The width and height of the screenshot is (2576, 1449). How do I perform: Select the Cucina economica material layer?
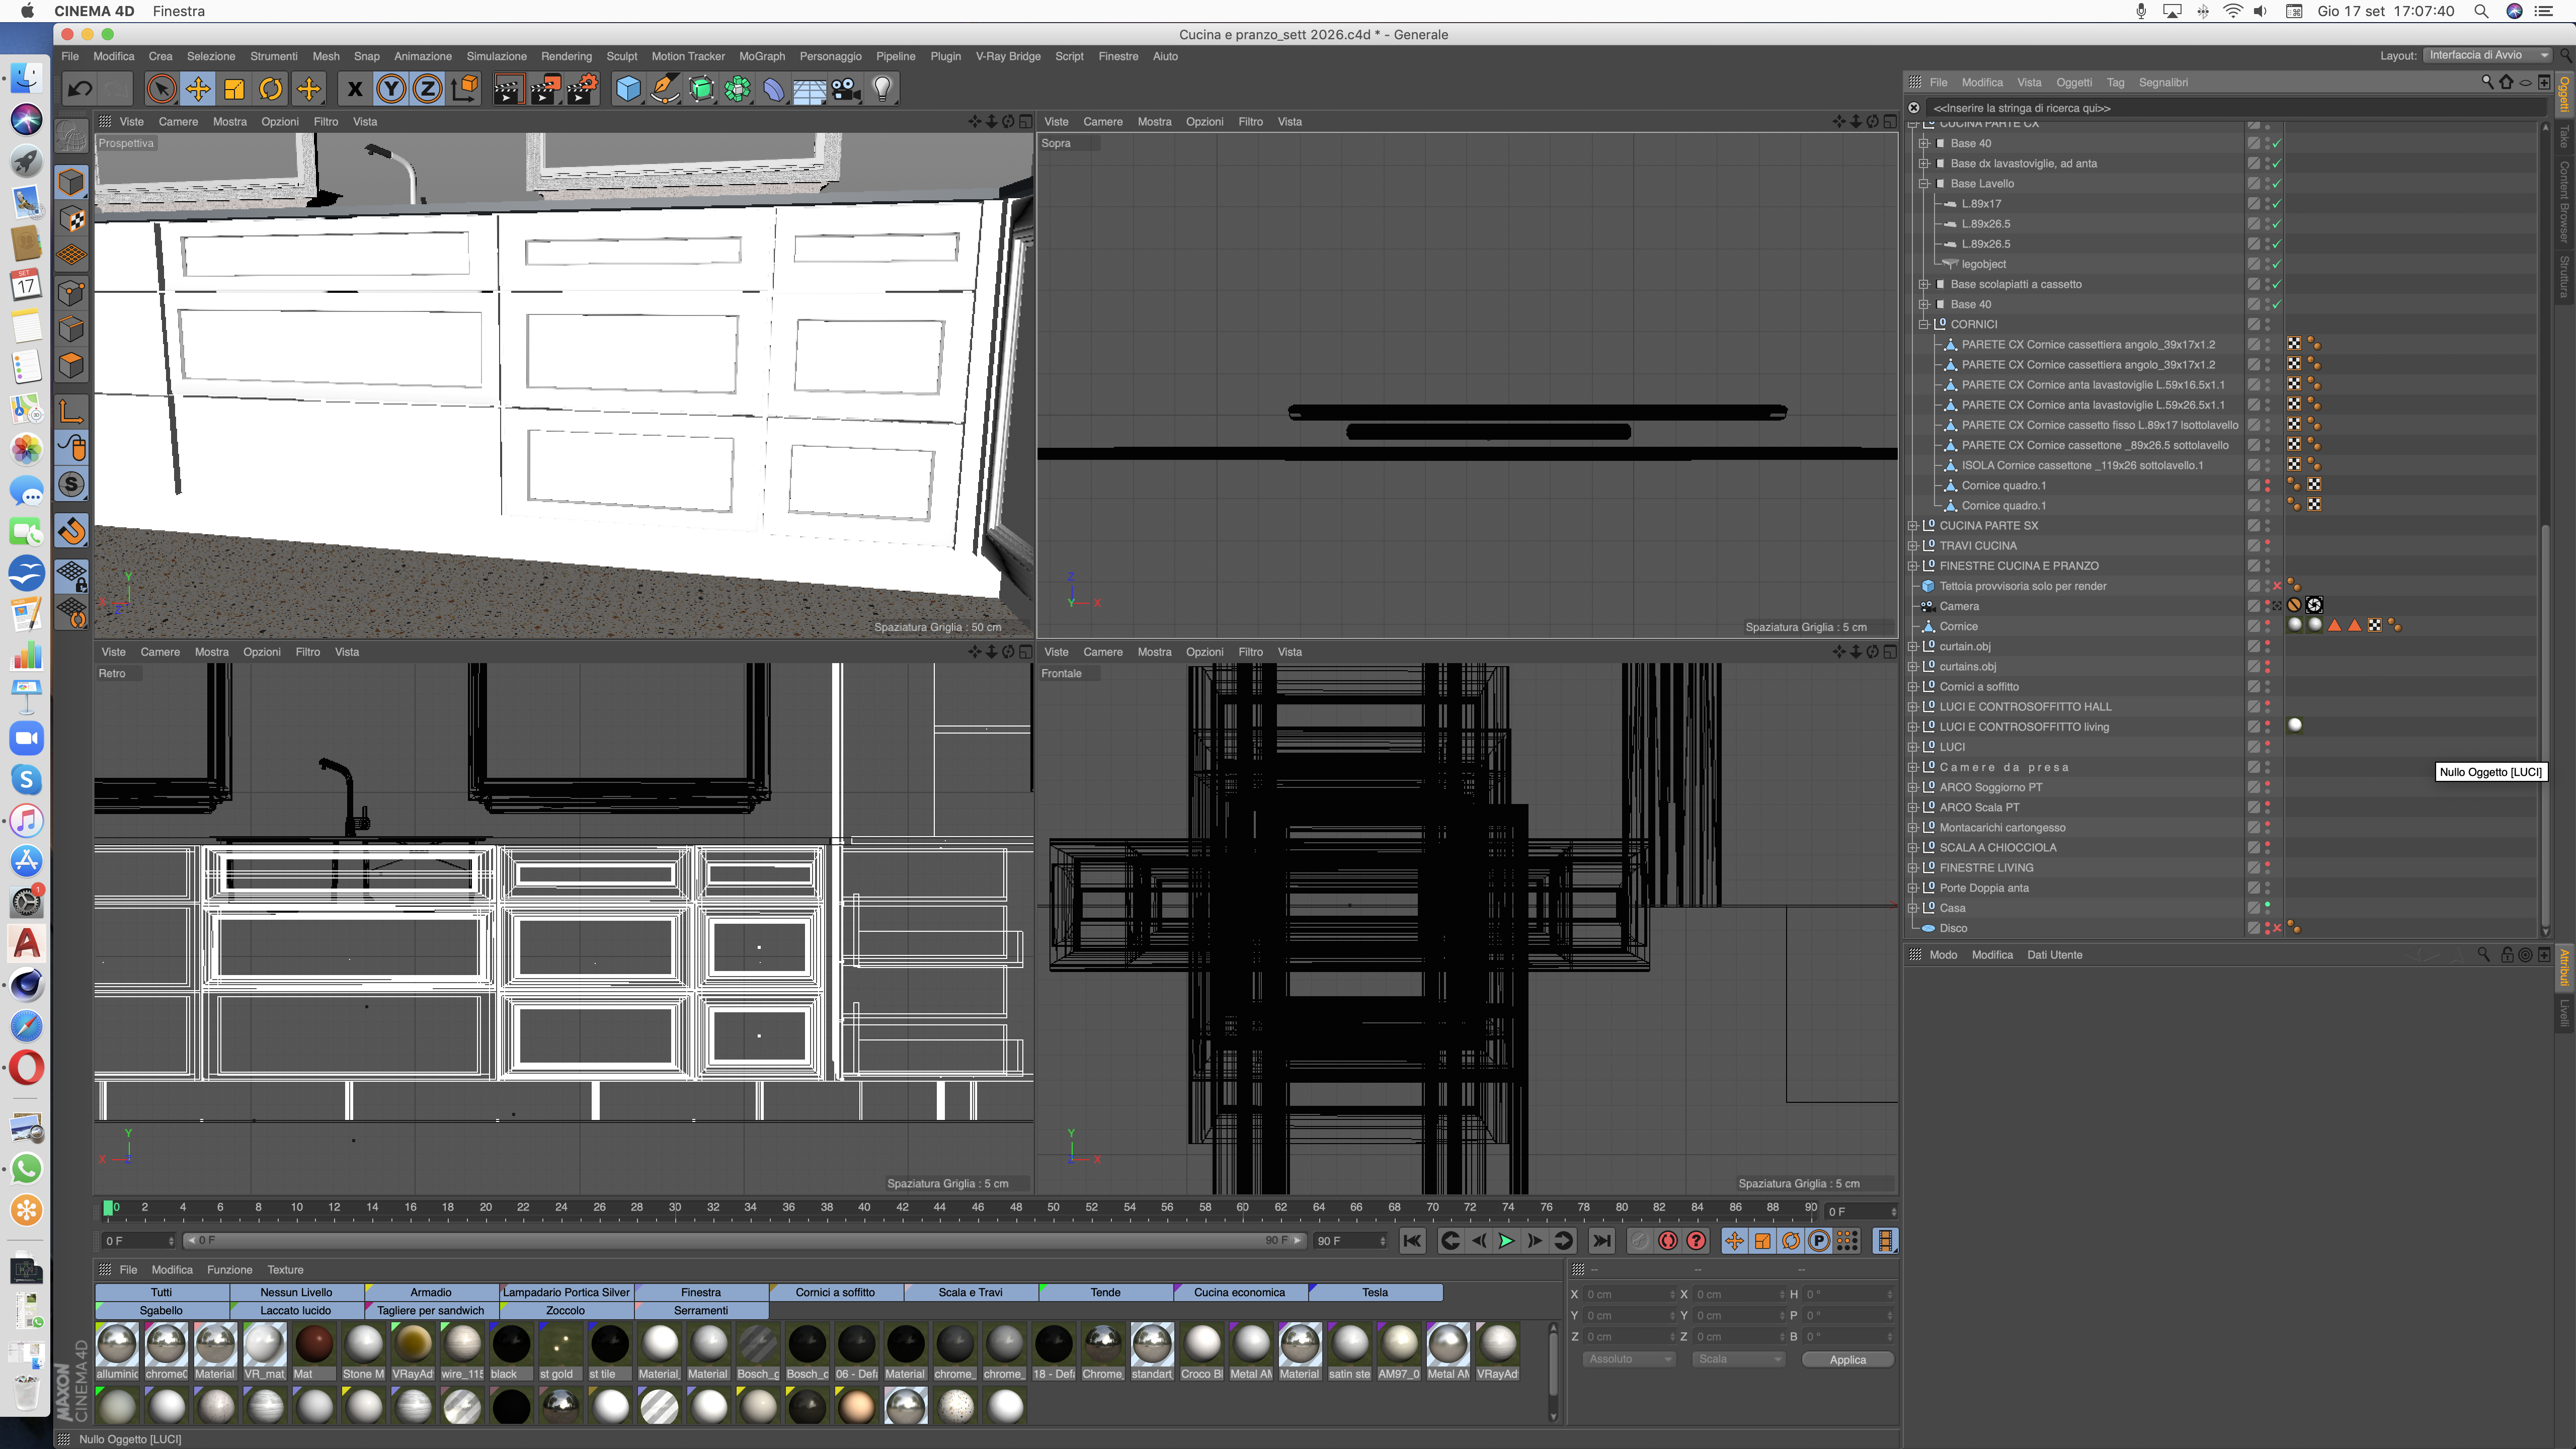click(x=1238, y=1292)
